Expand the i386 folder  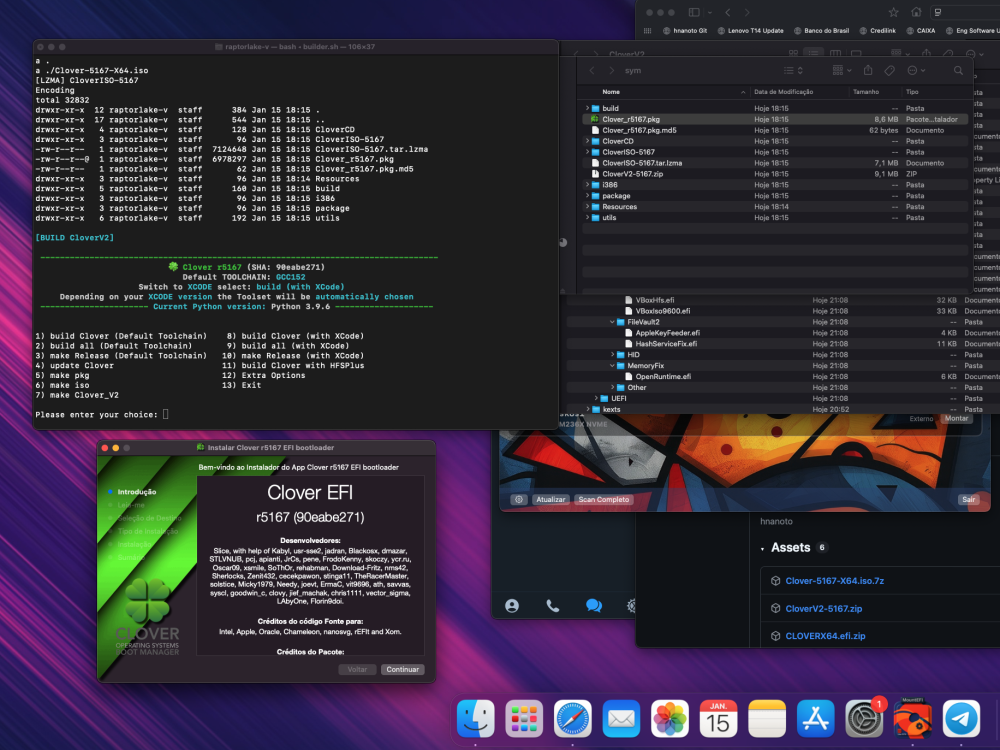tap(587, 185)
